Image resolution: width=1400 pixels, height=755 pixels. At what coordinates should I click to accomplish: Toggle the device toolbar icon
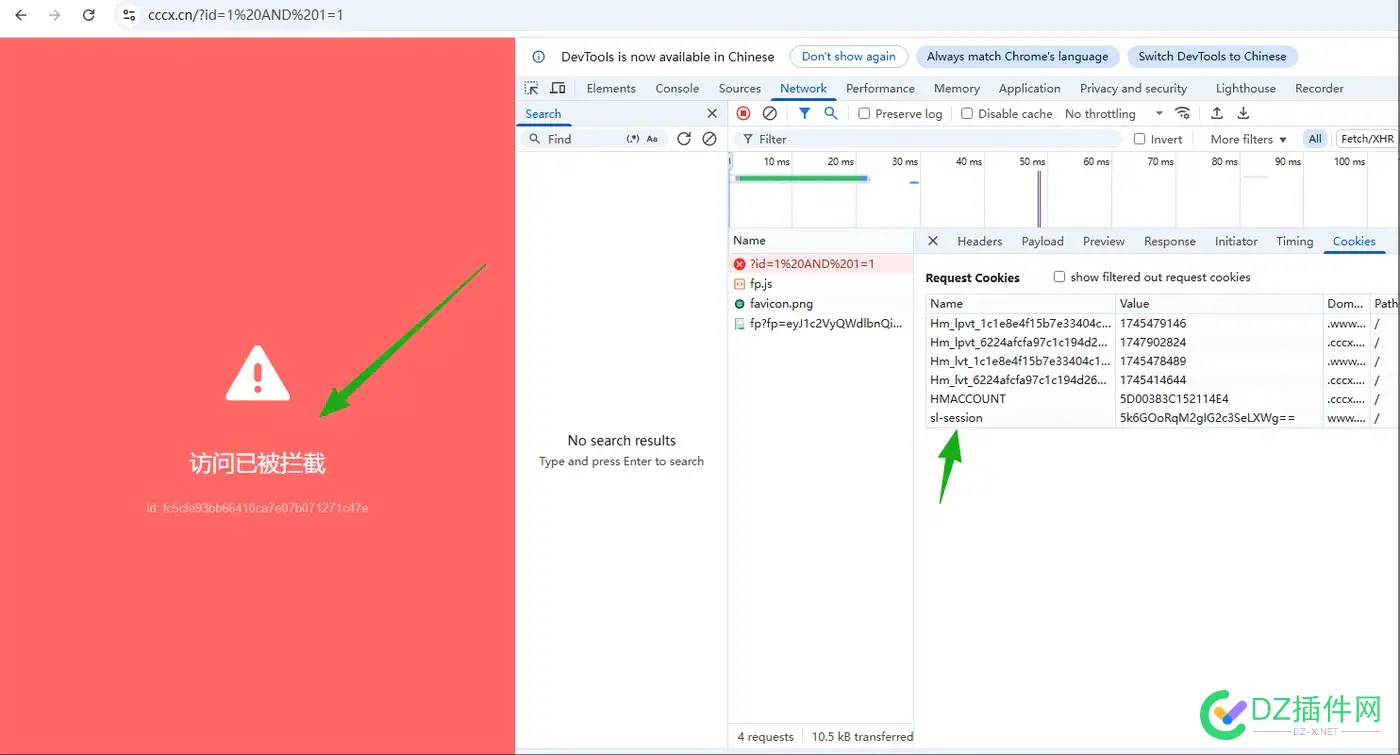click(558, 88)
